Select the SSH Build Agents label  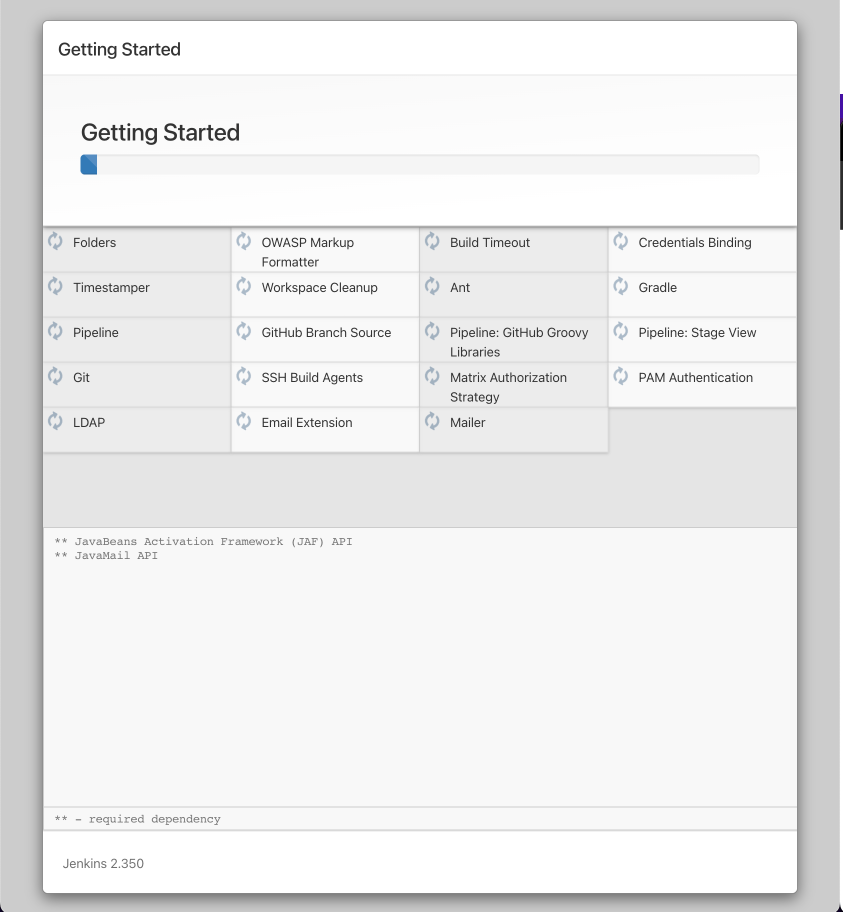tap(312, 377)
